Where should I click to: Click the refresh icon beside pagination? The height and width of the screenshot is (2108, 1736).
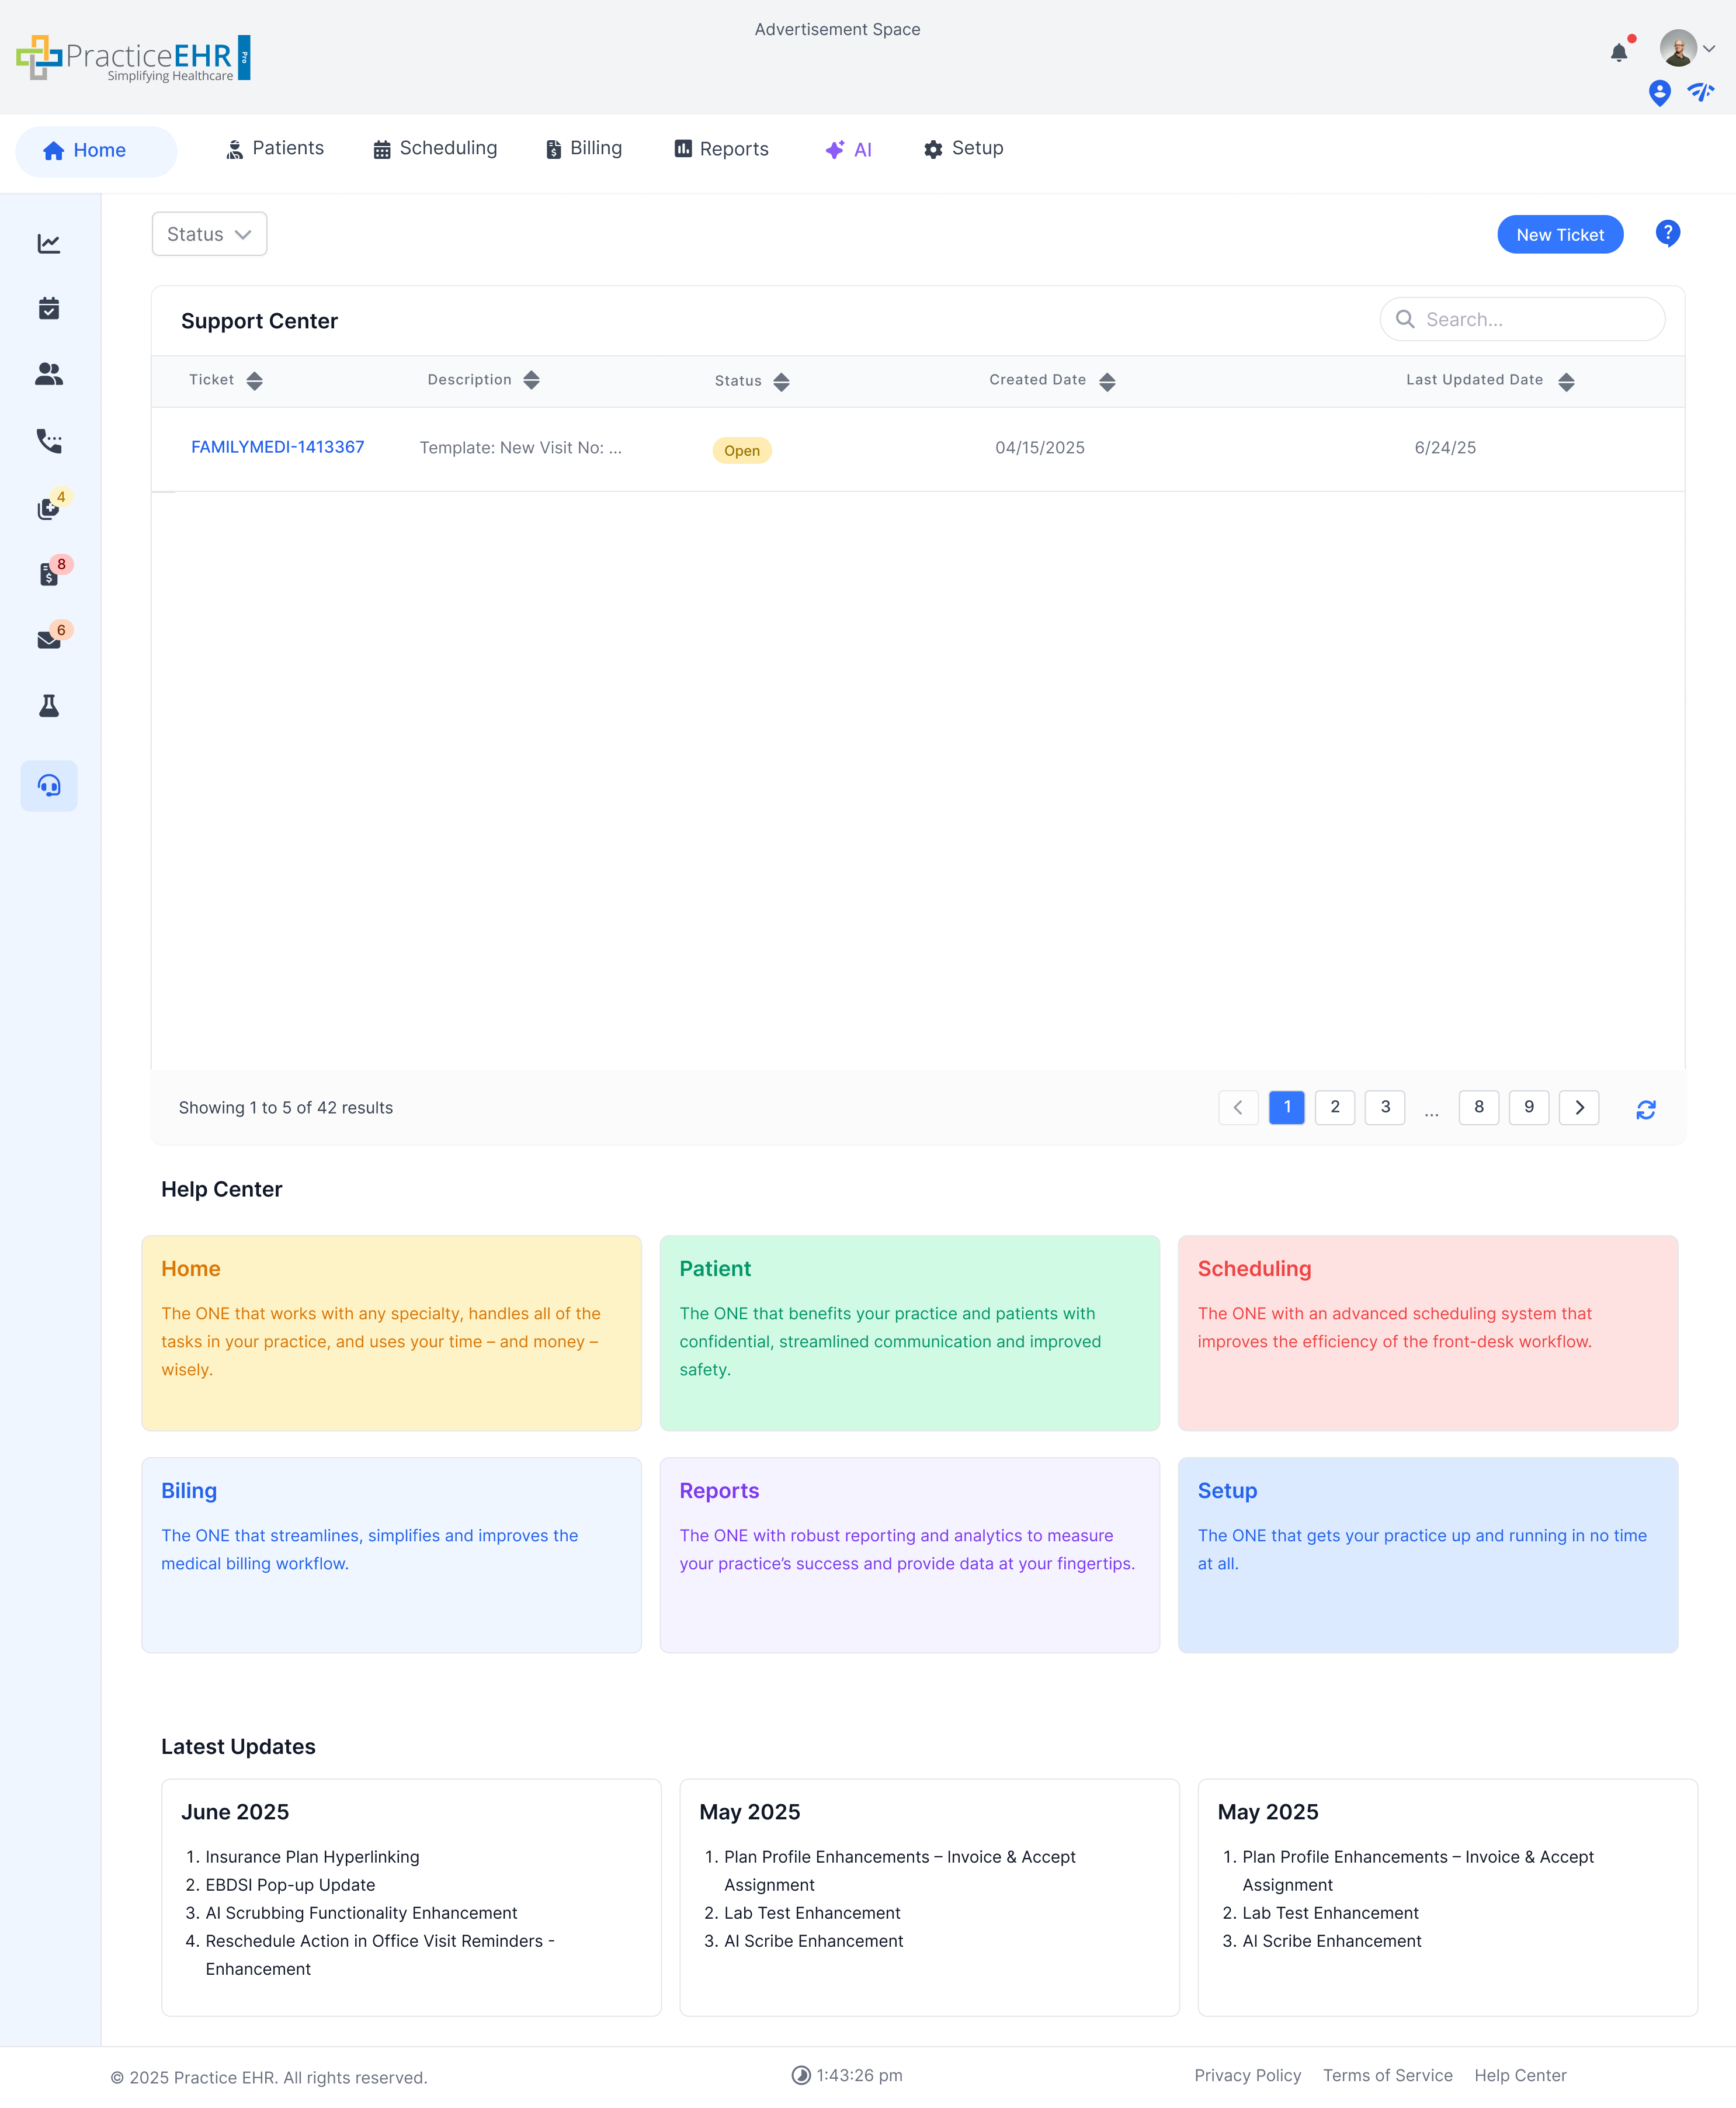tap(1645, 1109)
